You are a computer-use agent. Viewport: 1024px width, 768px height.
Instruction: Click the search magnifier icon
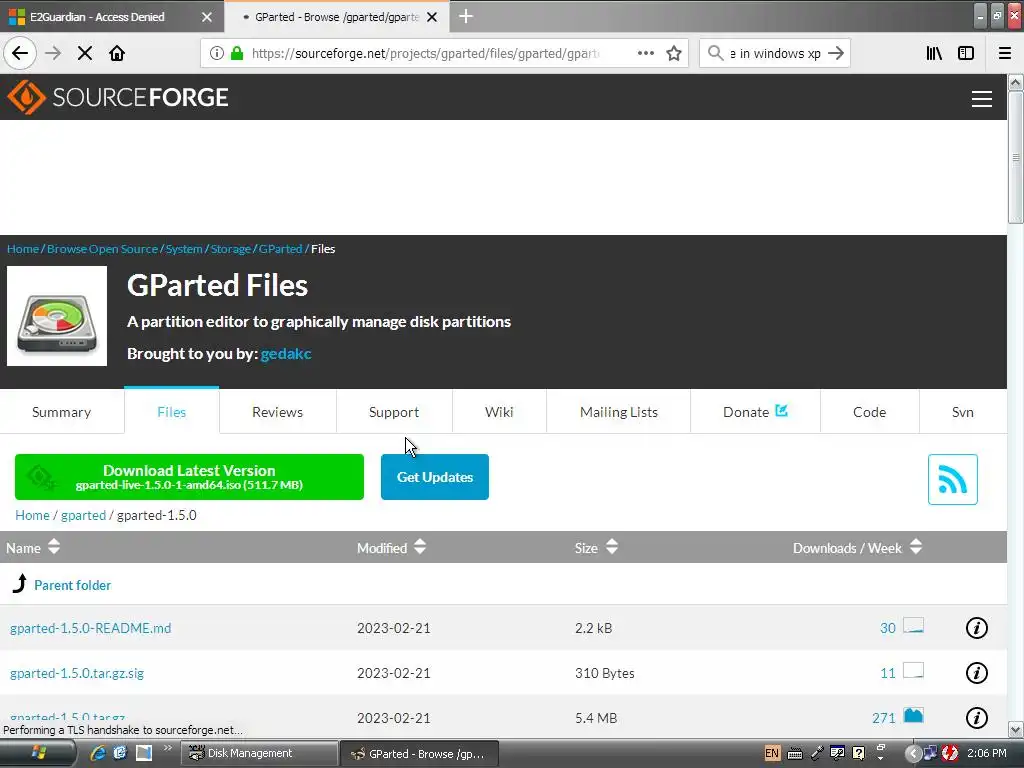[716, 53]
